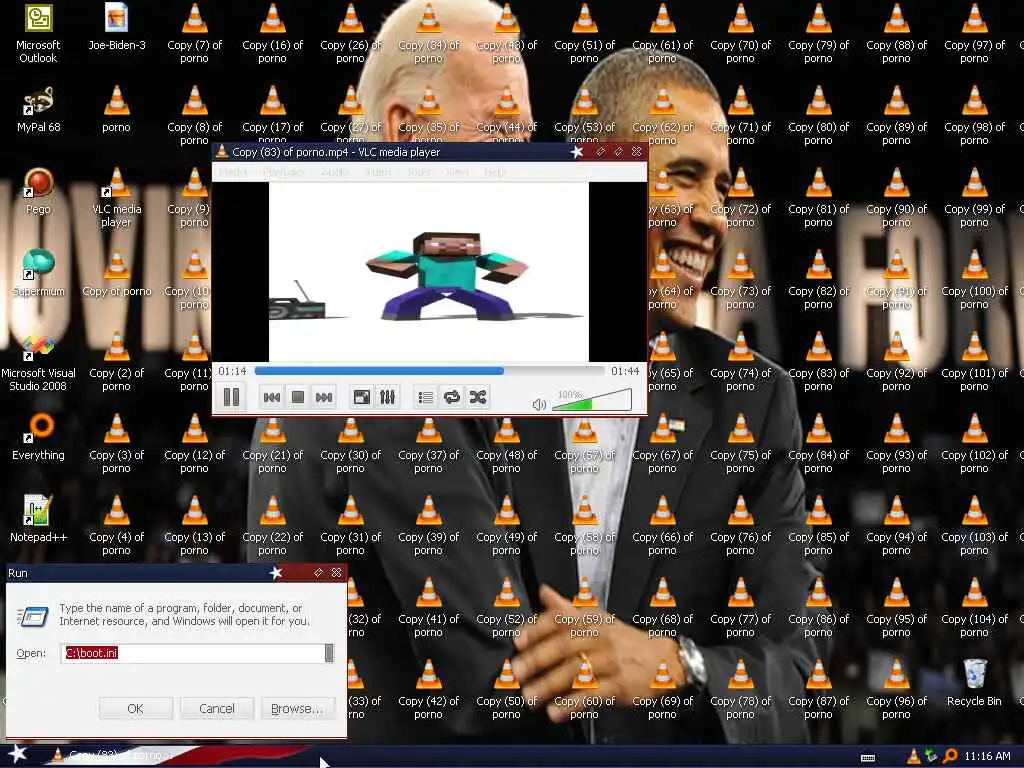Open VLC extended settings (equalizer icon)
The width and height of the screenshot is (1024, 768).
(x=387, y=397)
